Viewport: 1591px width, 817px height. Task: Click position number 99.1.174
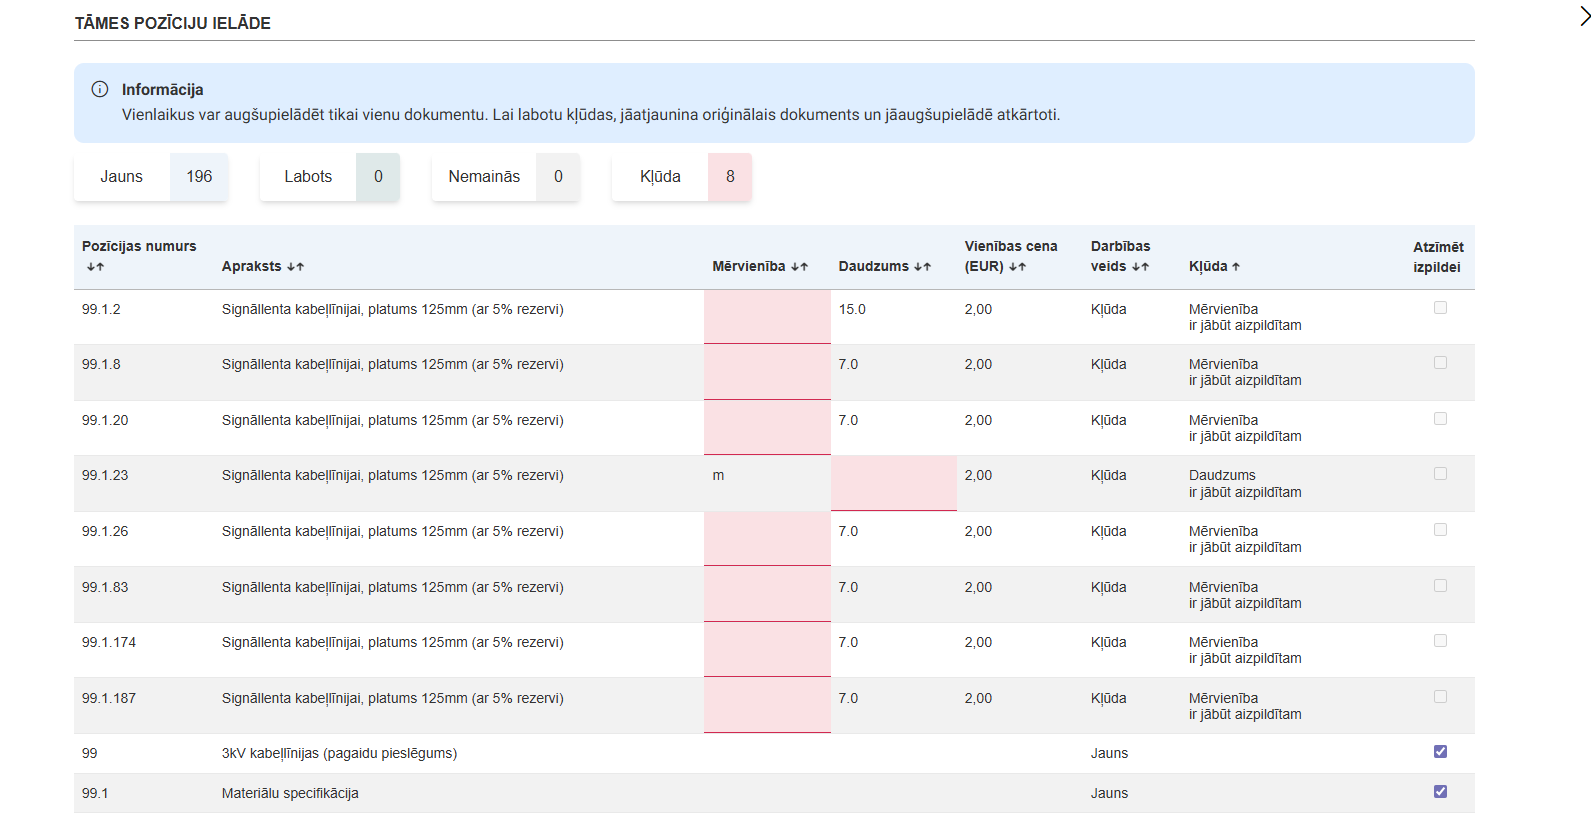[x=109, y=642]
